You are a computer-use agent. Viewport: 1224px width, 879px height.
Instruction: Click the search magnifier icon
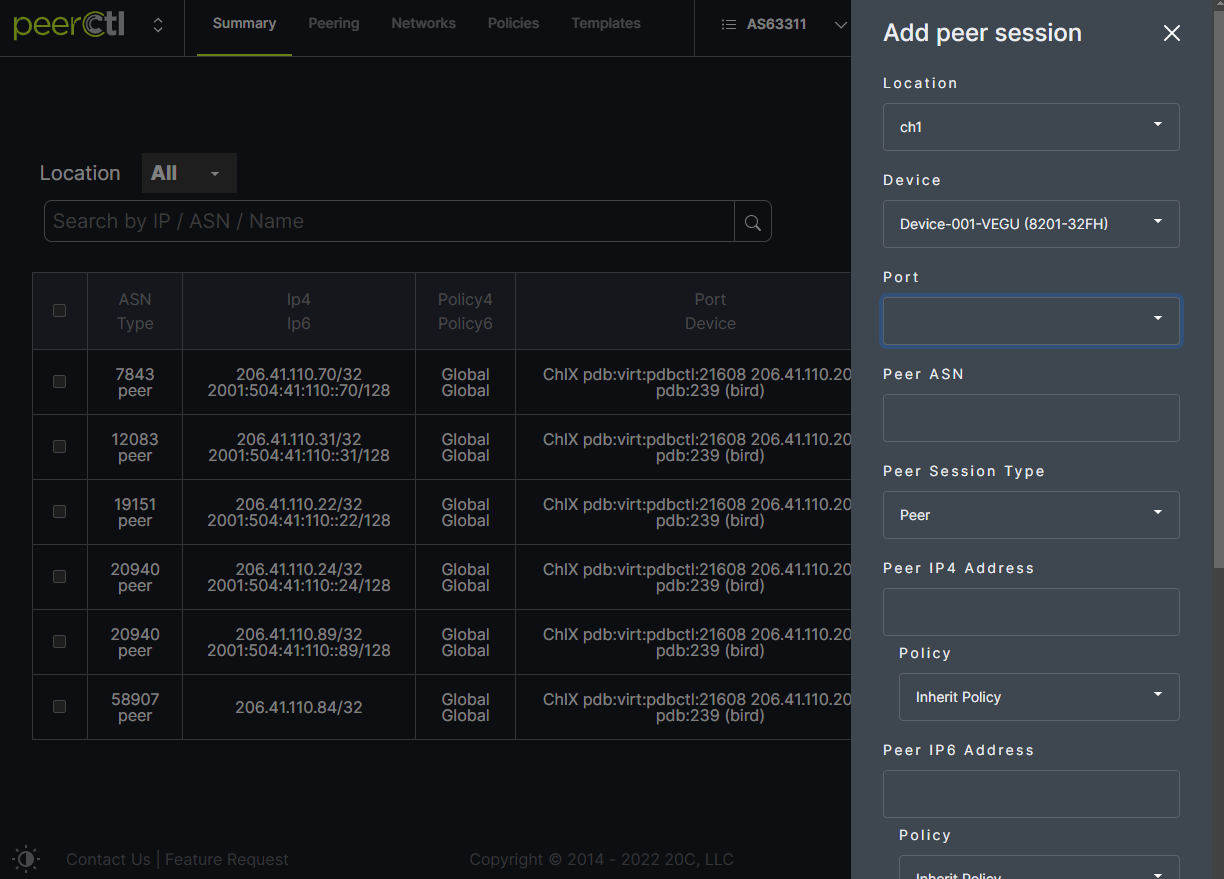coord(753,222)
